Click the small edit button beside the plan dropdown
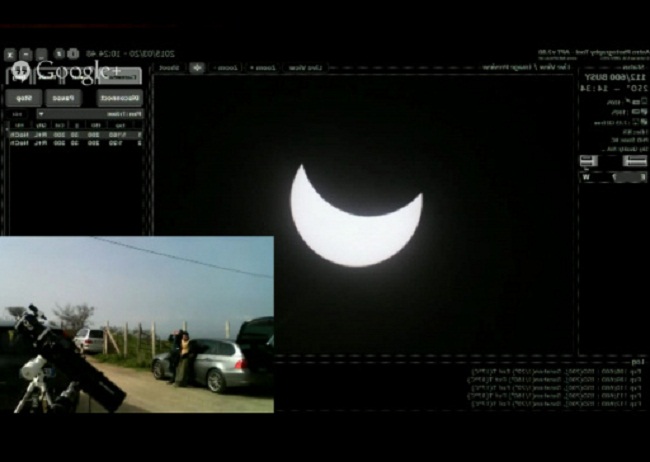This screenshot has height=462, width=650. pos(17,114)
